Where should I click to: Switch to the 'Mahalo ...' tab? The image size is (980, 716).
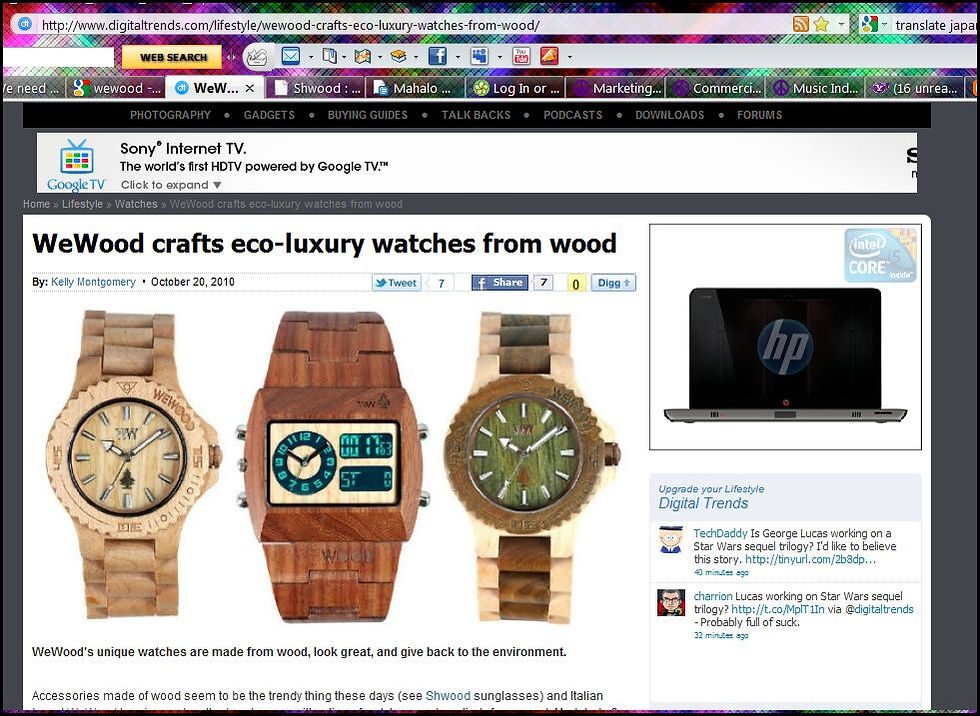tap(414, 88)
